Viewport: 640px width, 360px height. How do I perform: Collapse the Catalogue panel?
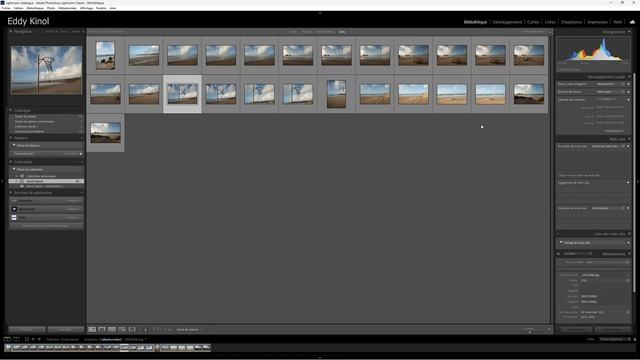coord(11,110)
